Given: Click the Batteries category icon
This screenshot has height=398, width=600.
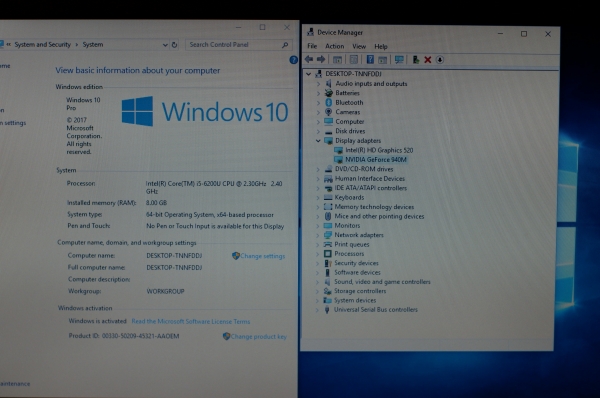Looking at the screenshot, I should pyautogui.click(x=328, y=93).
